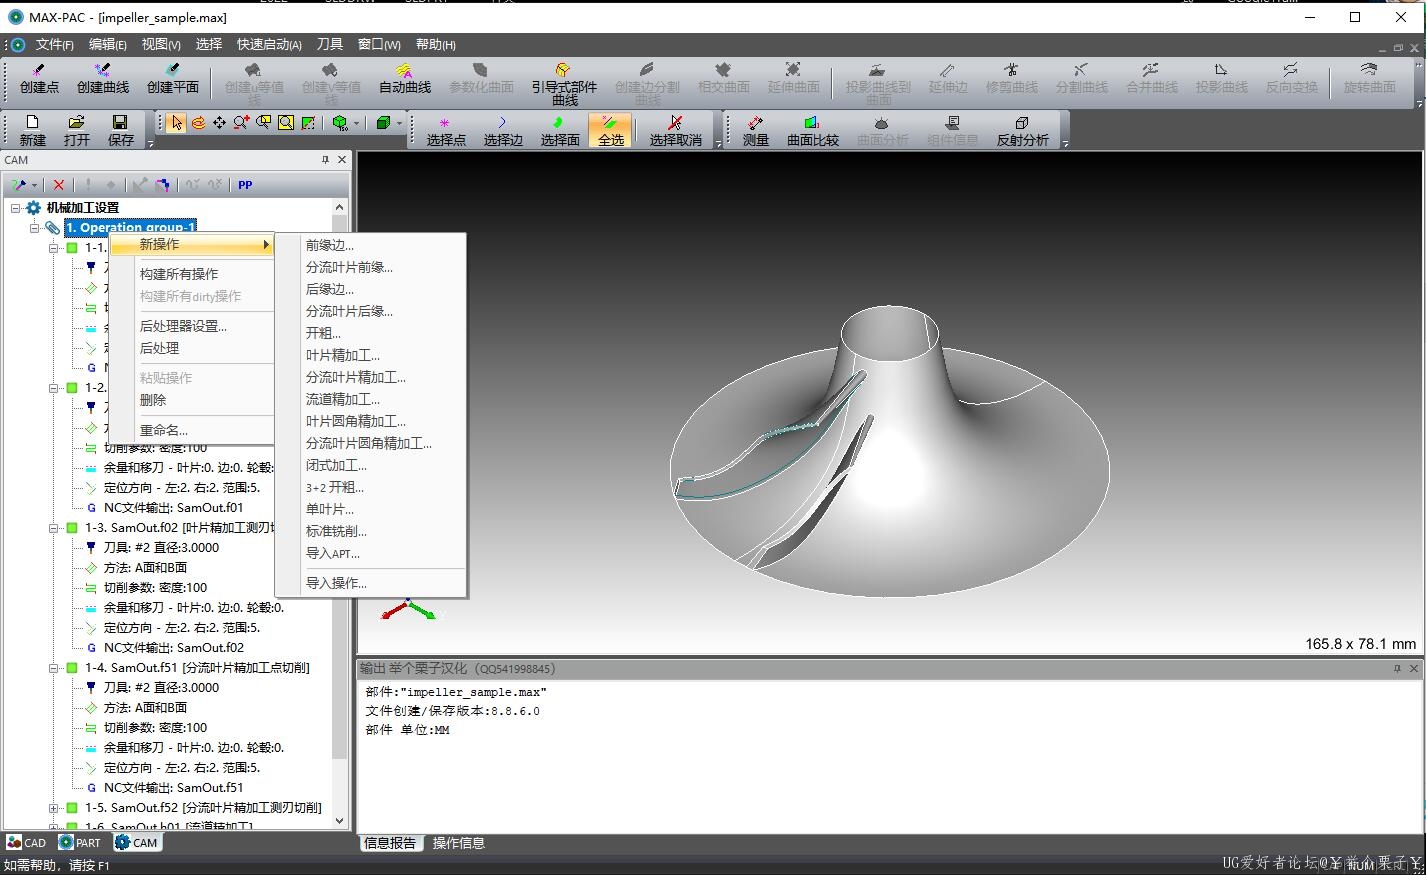The width and height of the screenshot is (1426, 875).
Task: Close the CAM panel
Action: pos(342,160)
